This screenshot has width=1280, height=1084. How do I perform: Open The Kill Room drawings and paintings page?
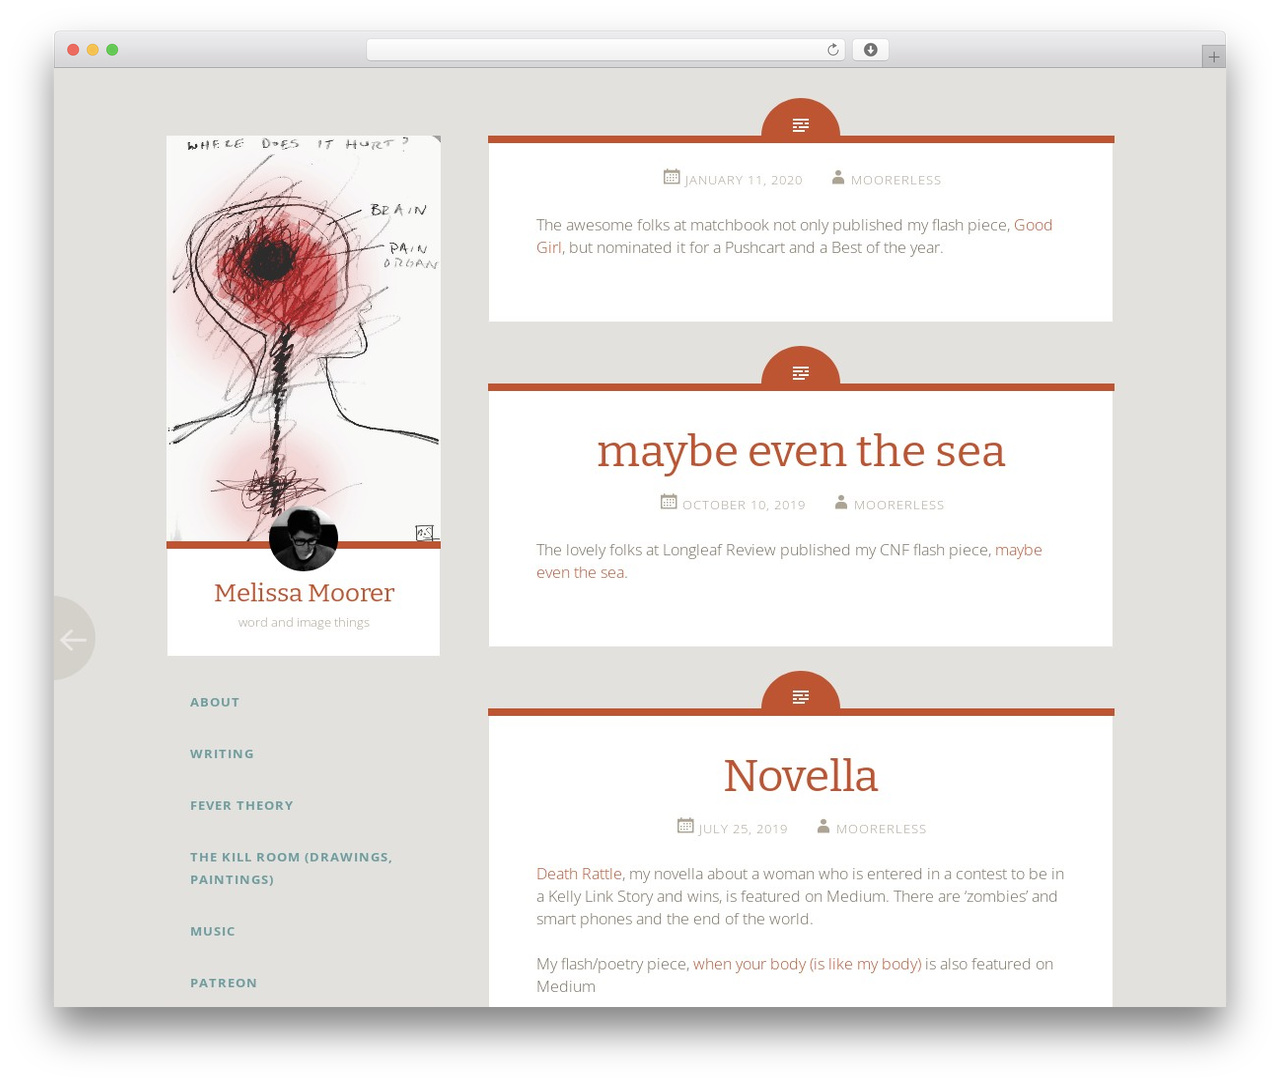coord(291,868)
